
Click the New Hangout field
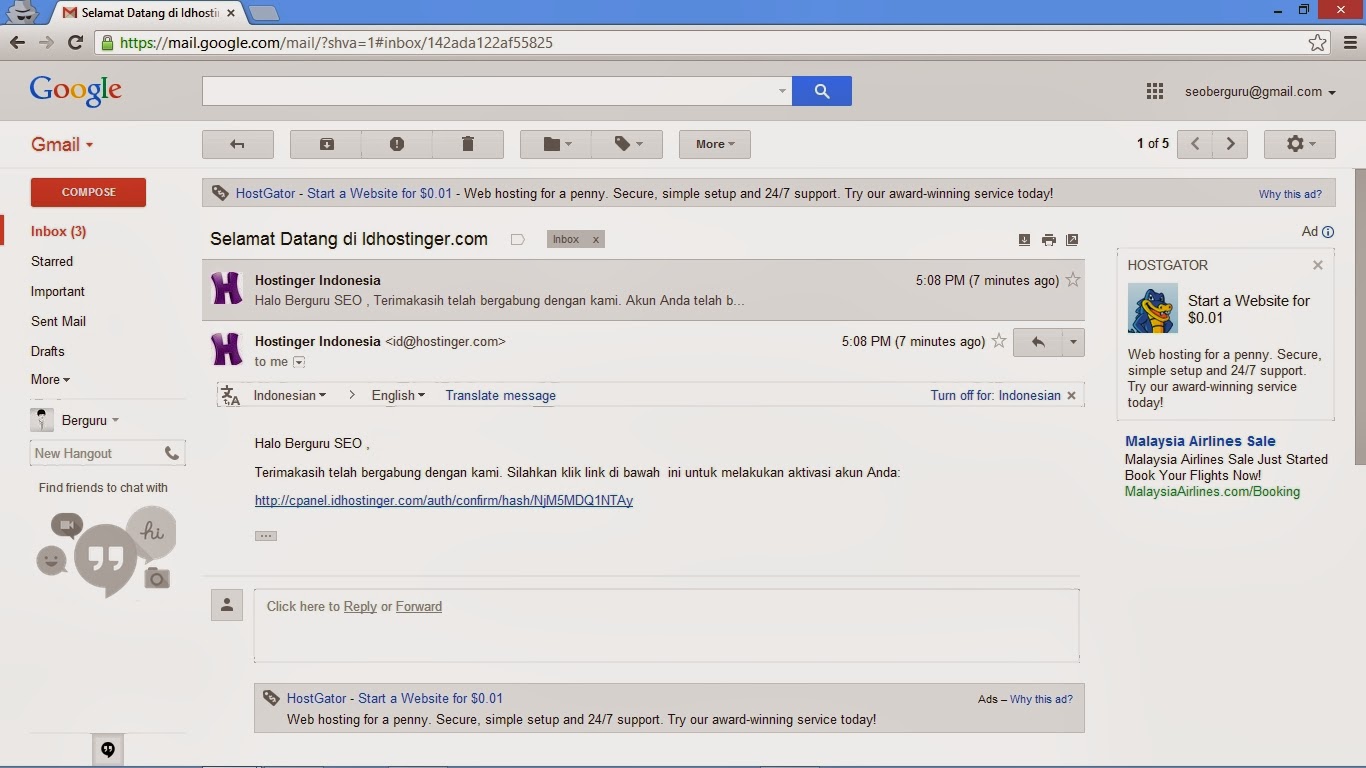[x=96, y=453]
